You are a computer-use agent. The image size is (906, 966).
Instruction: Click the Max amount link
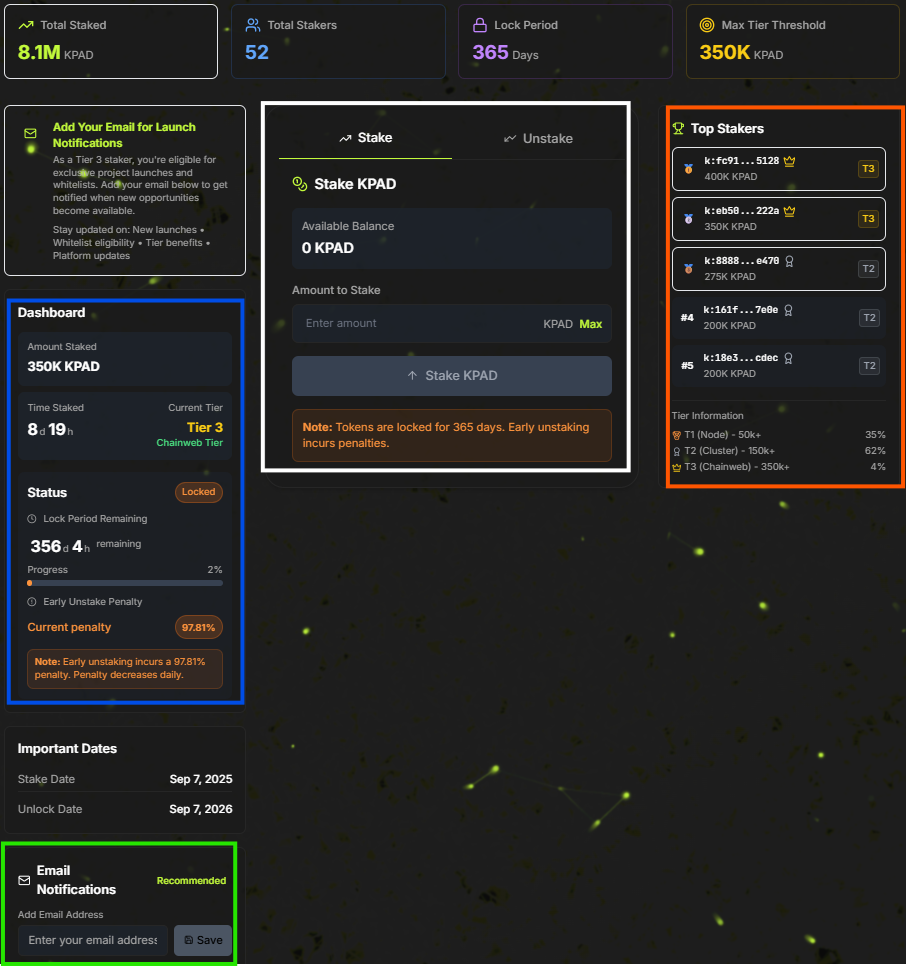[590, 324]
